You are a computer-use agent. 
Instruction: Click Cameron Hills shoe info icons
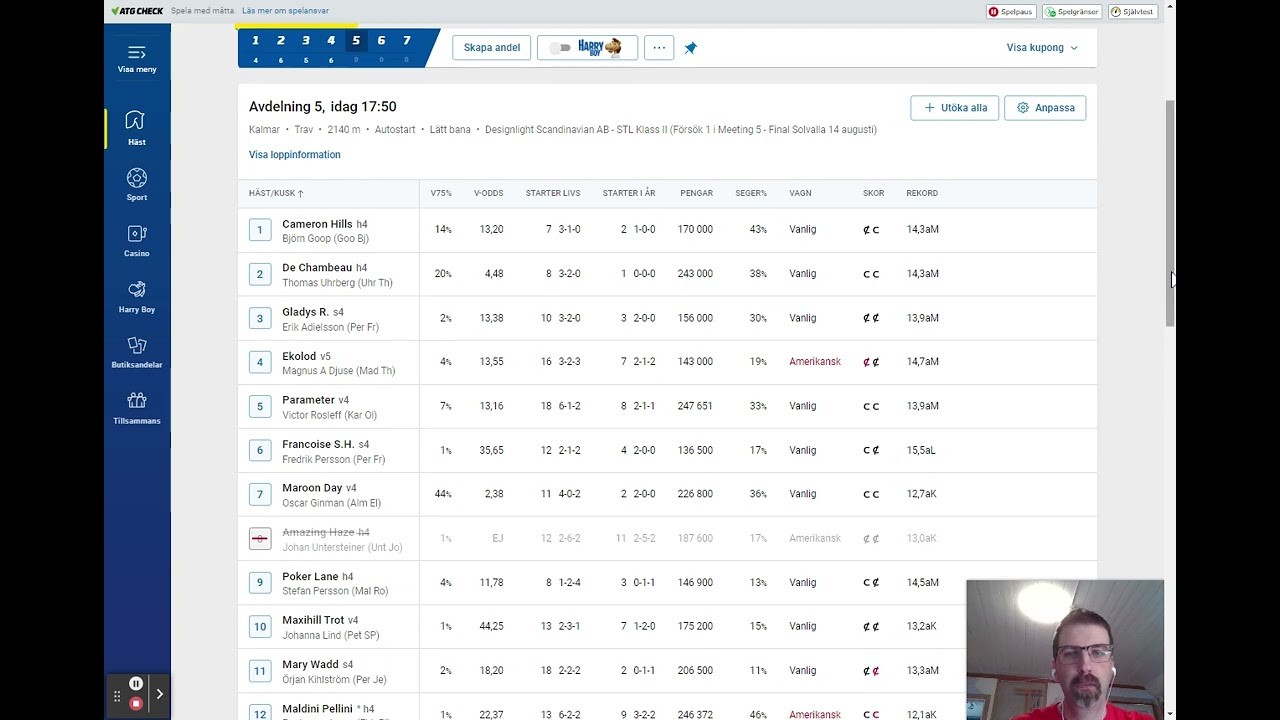click(x=871, y=230)
